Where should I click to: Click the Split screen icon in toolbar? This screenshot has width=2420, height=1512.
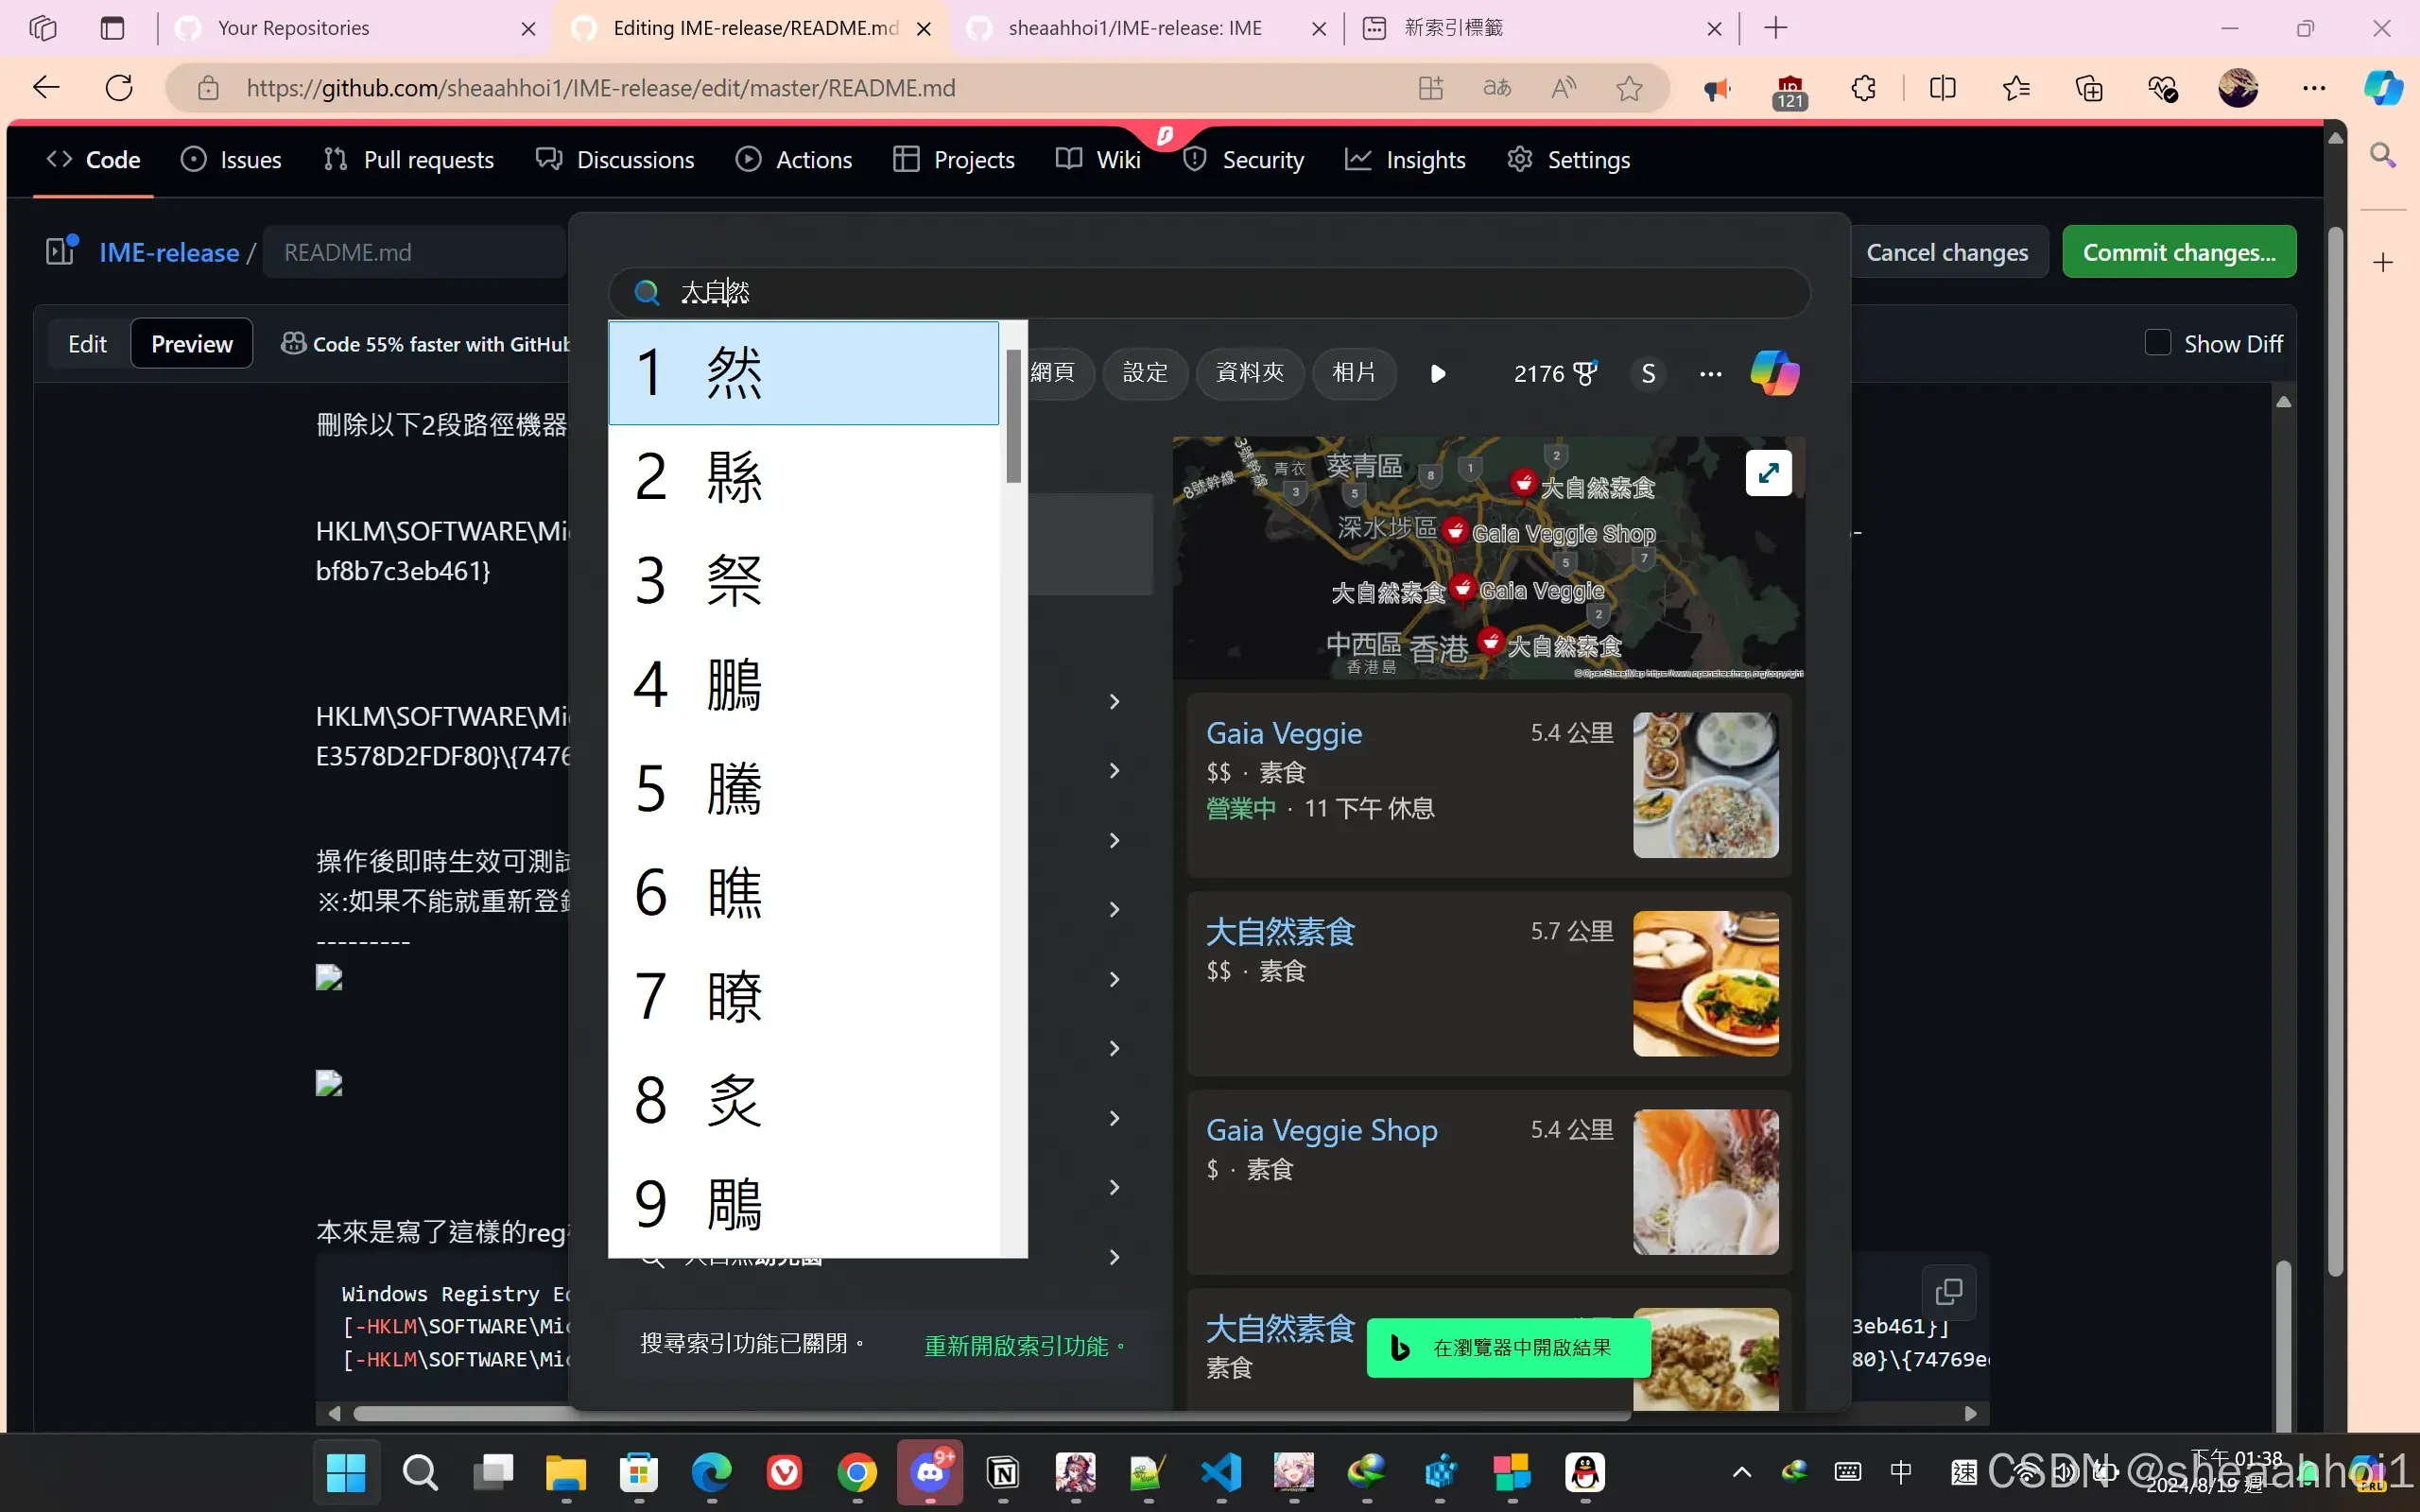coord(1942,88)
